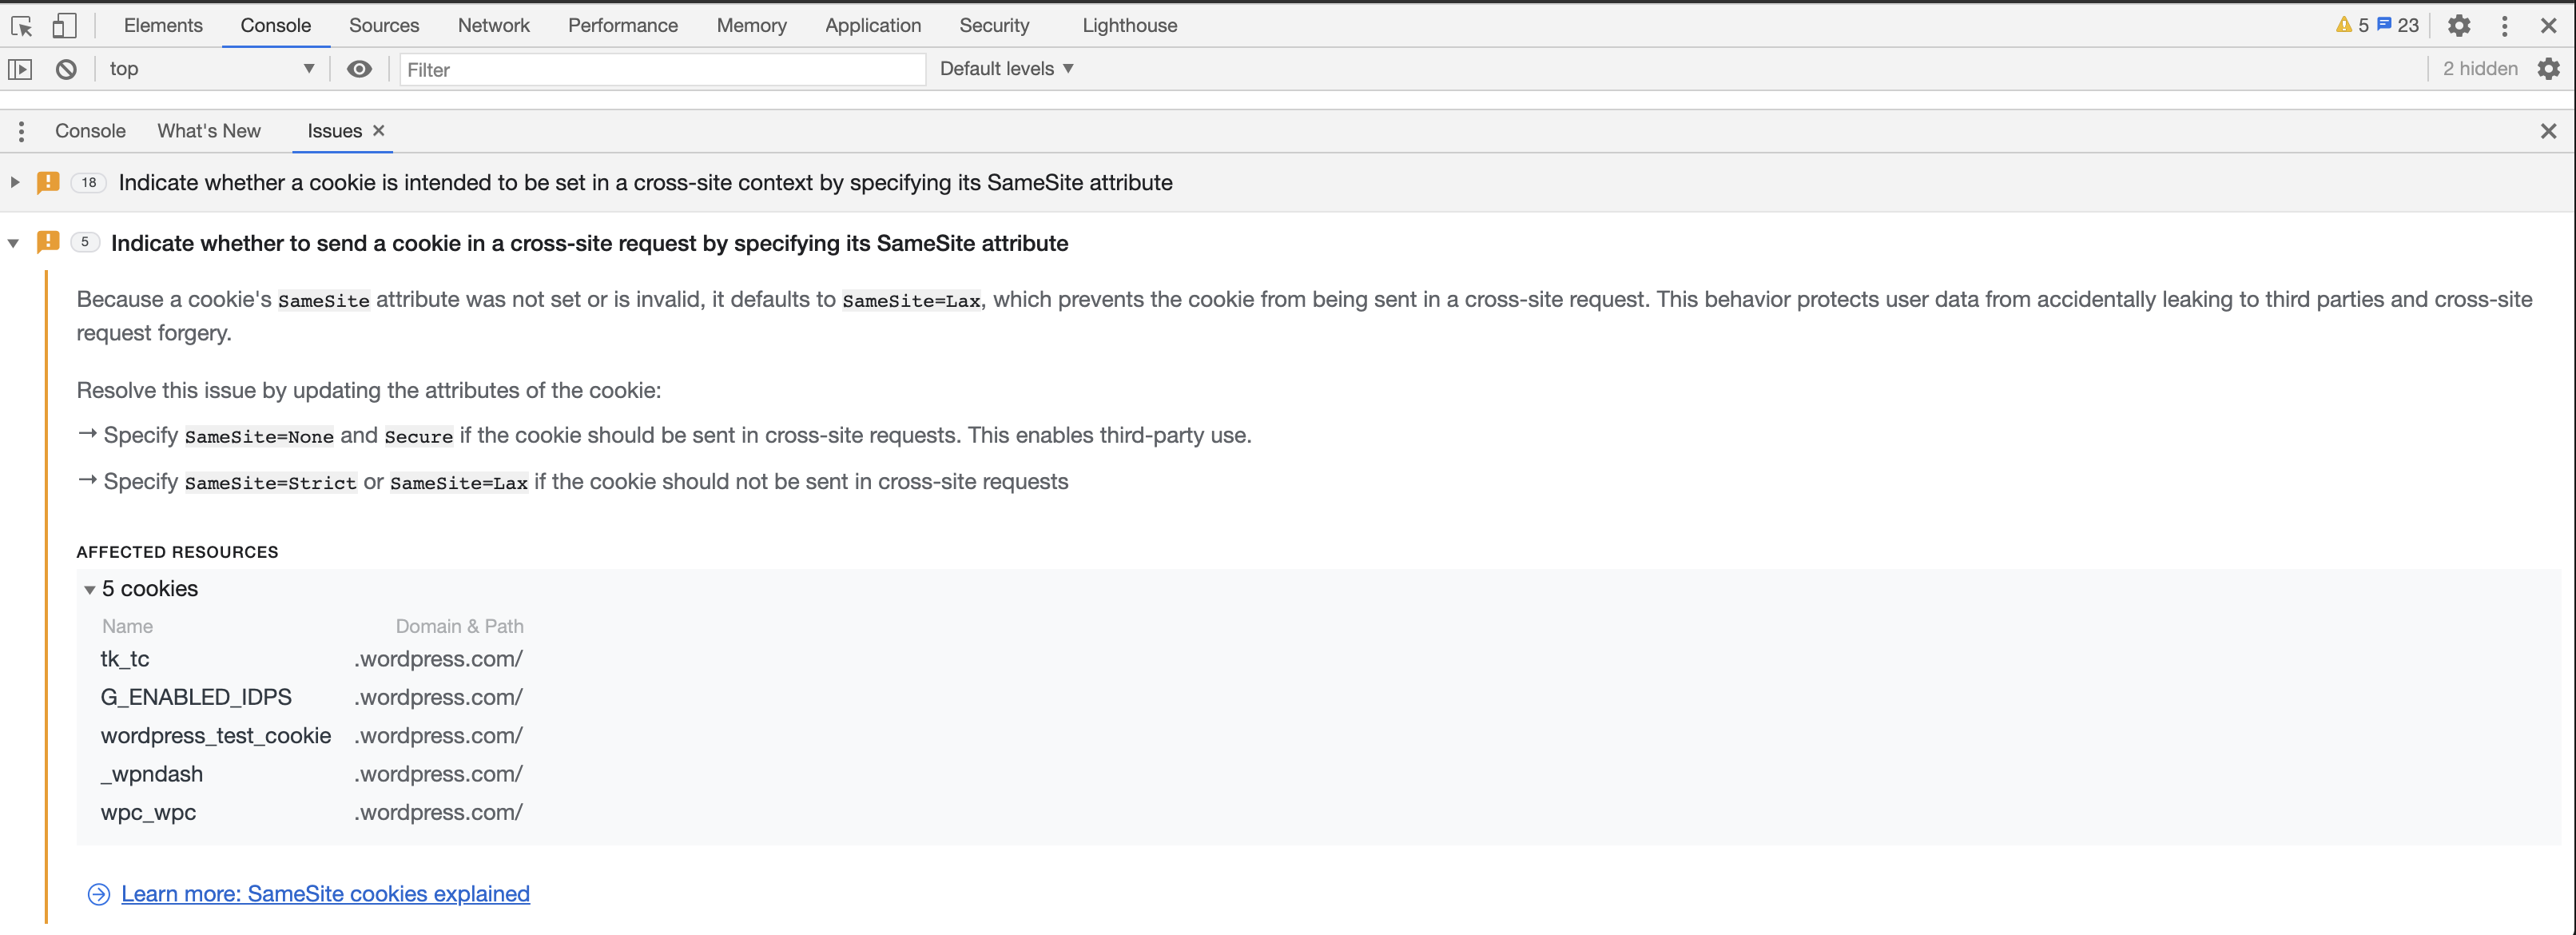The height and width of the screenshot is (935, 2576).
Task: Switch to the Network panel
Action: pos(493,25)
